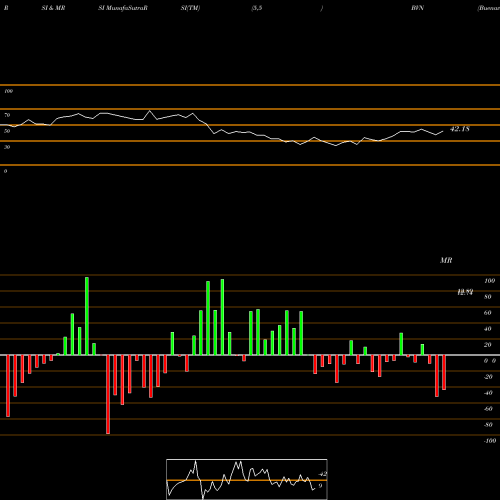Click the 40 label on MR axis
The height and width of the screenshot is (500, 500).
click(x=487, y=329)
